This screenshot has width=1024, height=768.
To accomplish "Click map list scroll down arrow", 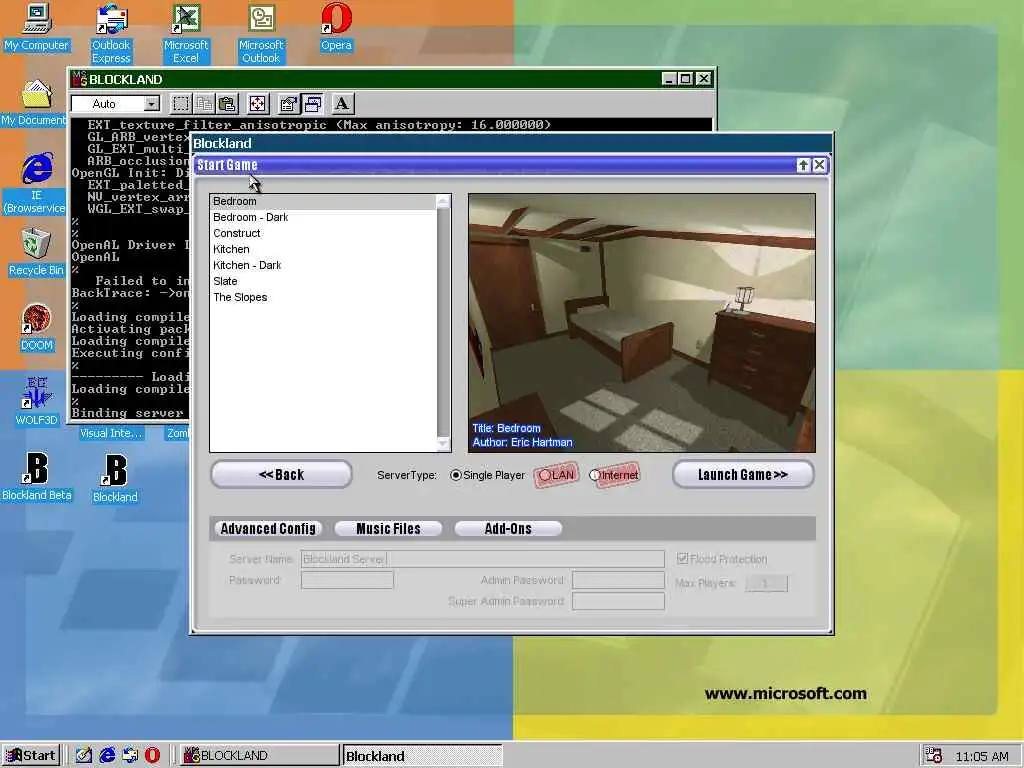I will point(443,443).
